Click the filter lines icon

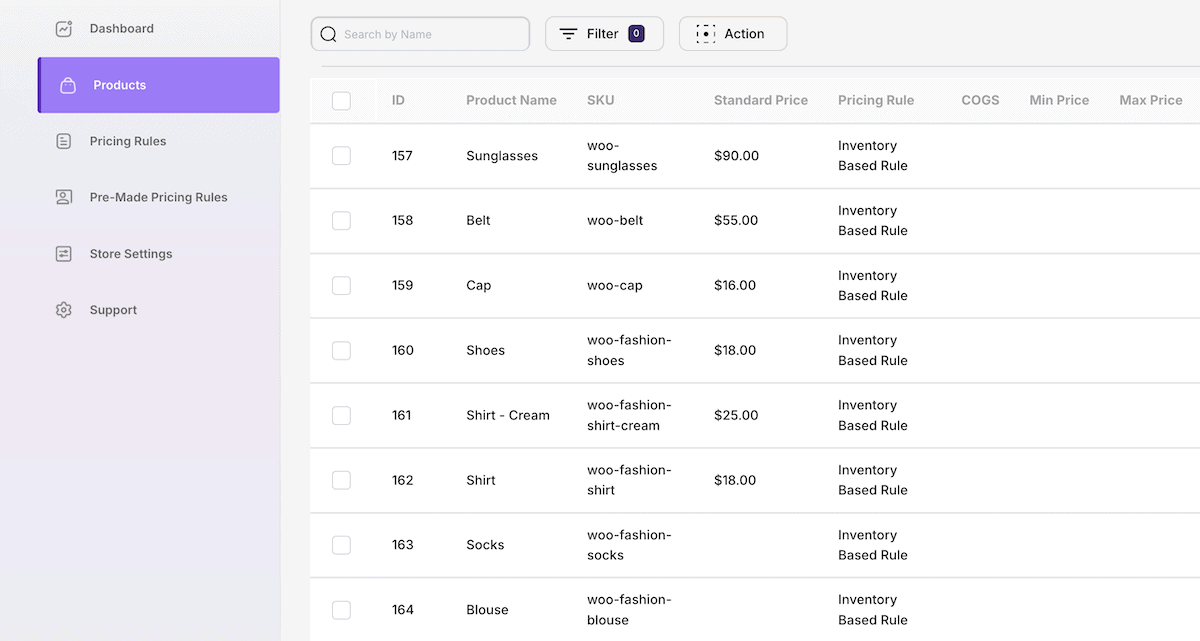(x=568, y=34)
